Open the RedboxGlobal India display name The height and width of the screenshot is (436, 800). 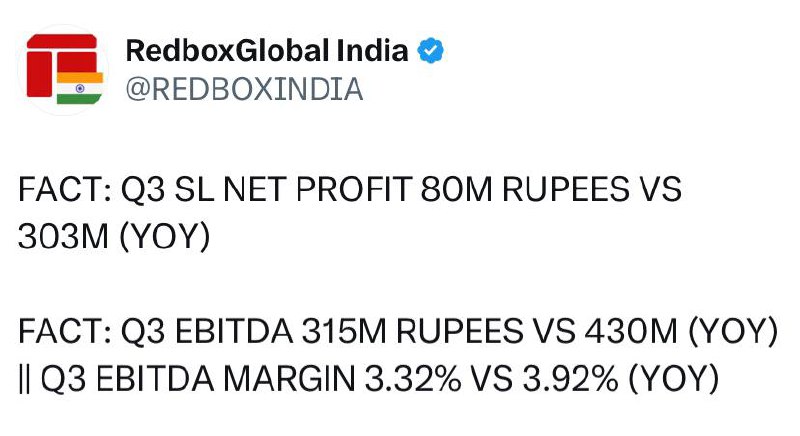[x=267, y=50]
